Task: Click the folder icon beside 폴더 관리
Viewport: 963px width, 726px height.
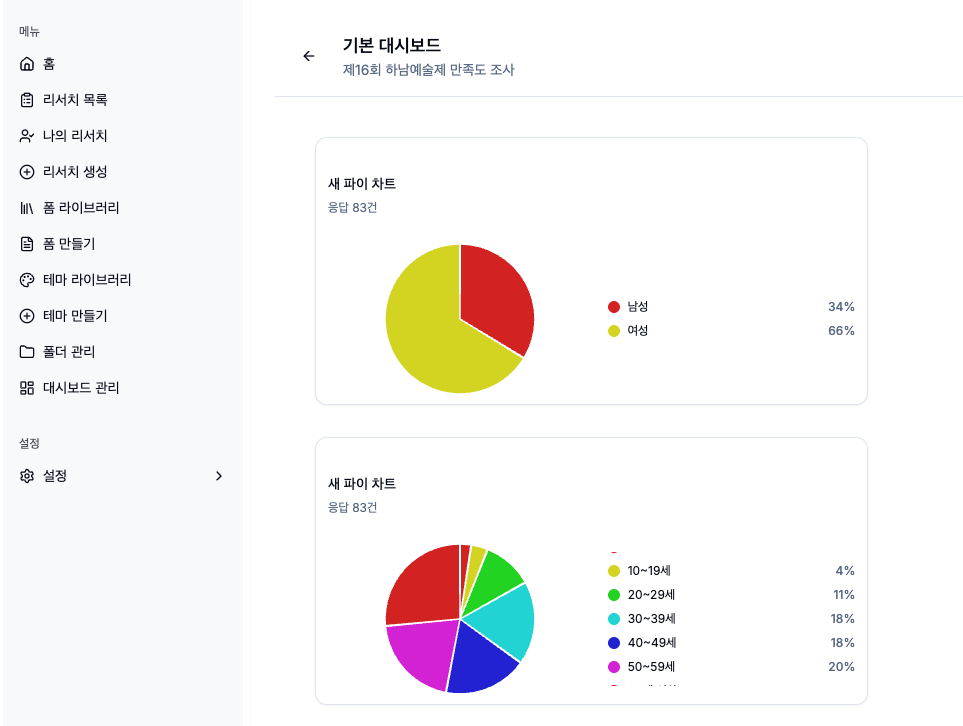Action: click(27, 352)
